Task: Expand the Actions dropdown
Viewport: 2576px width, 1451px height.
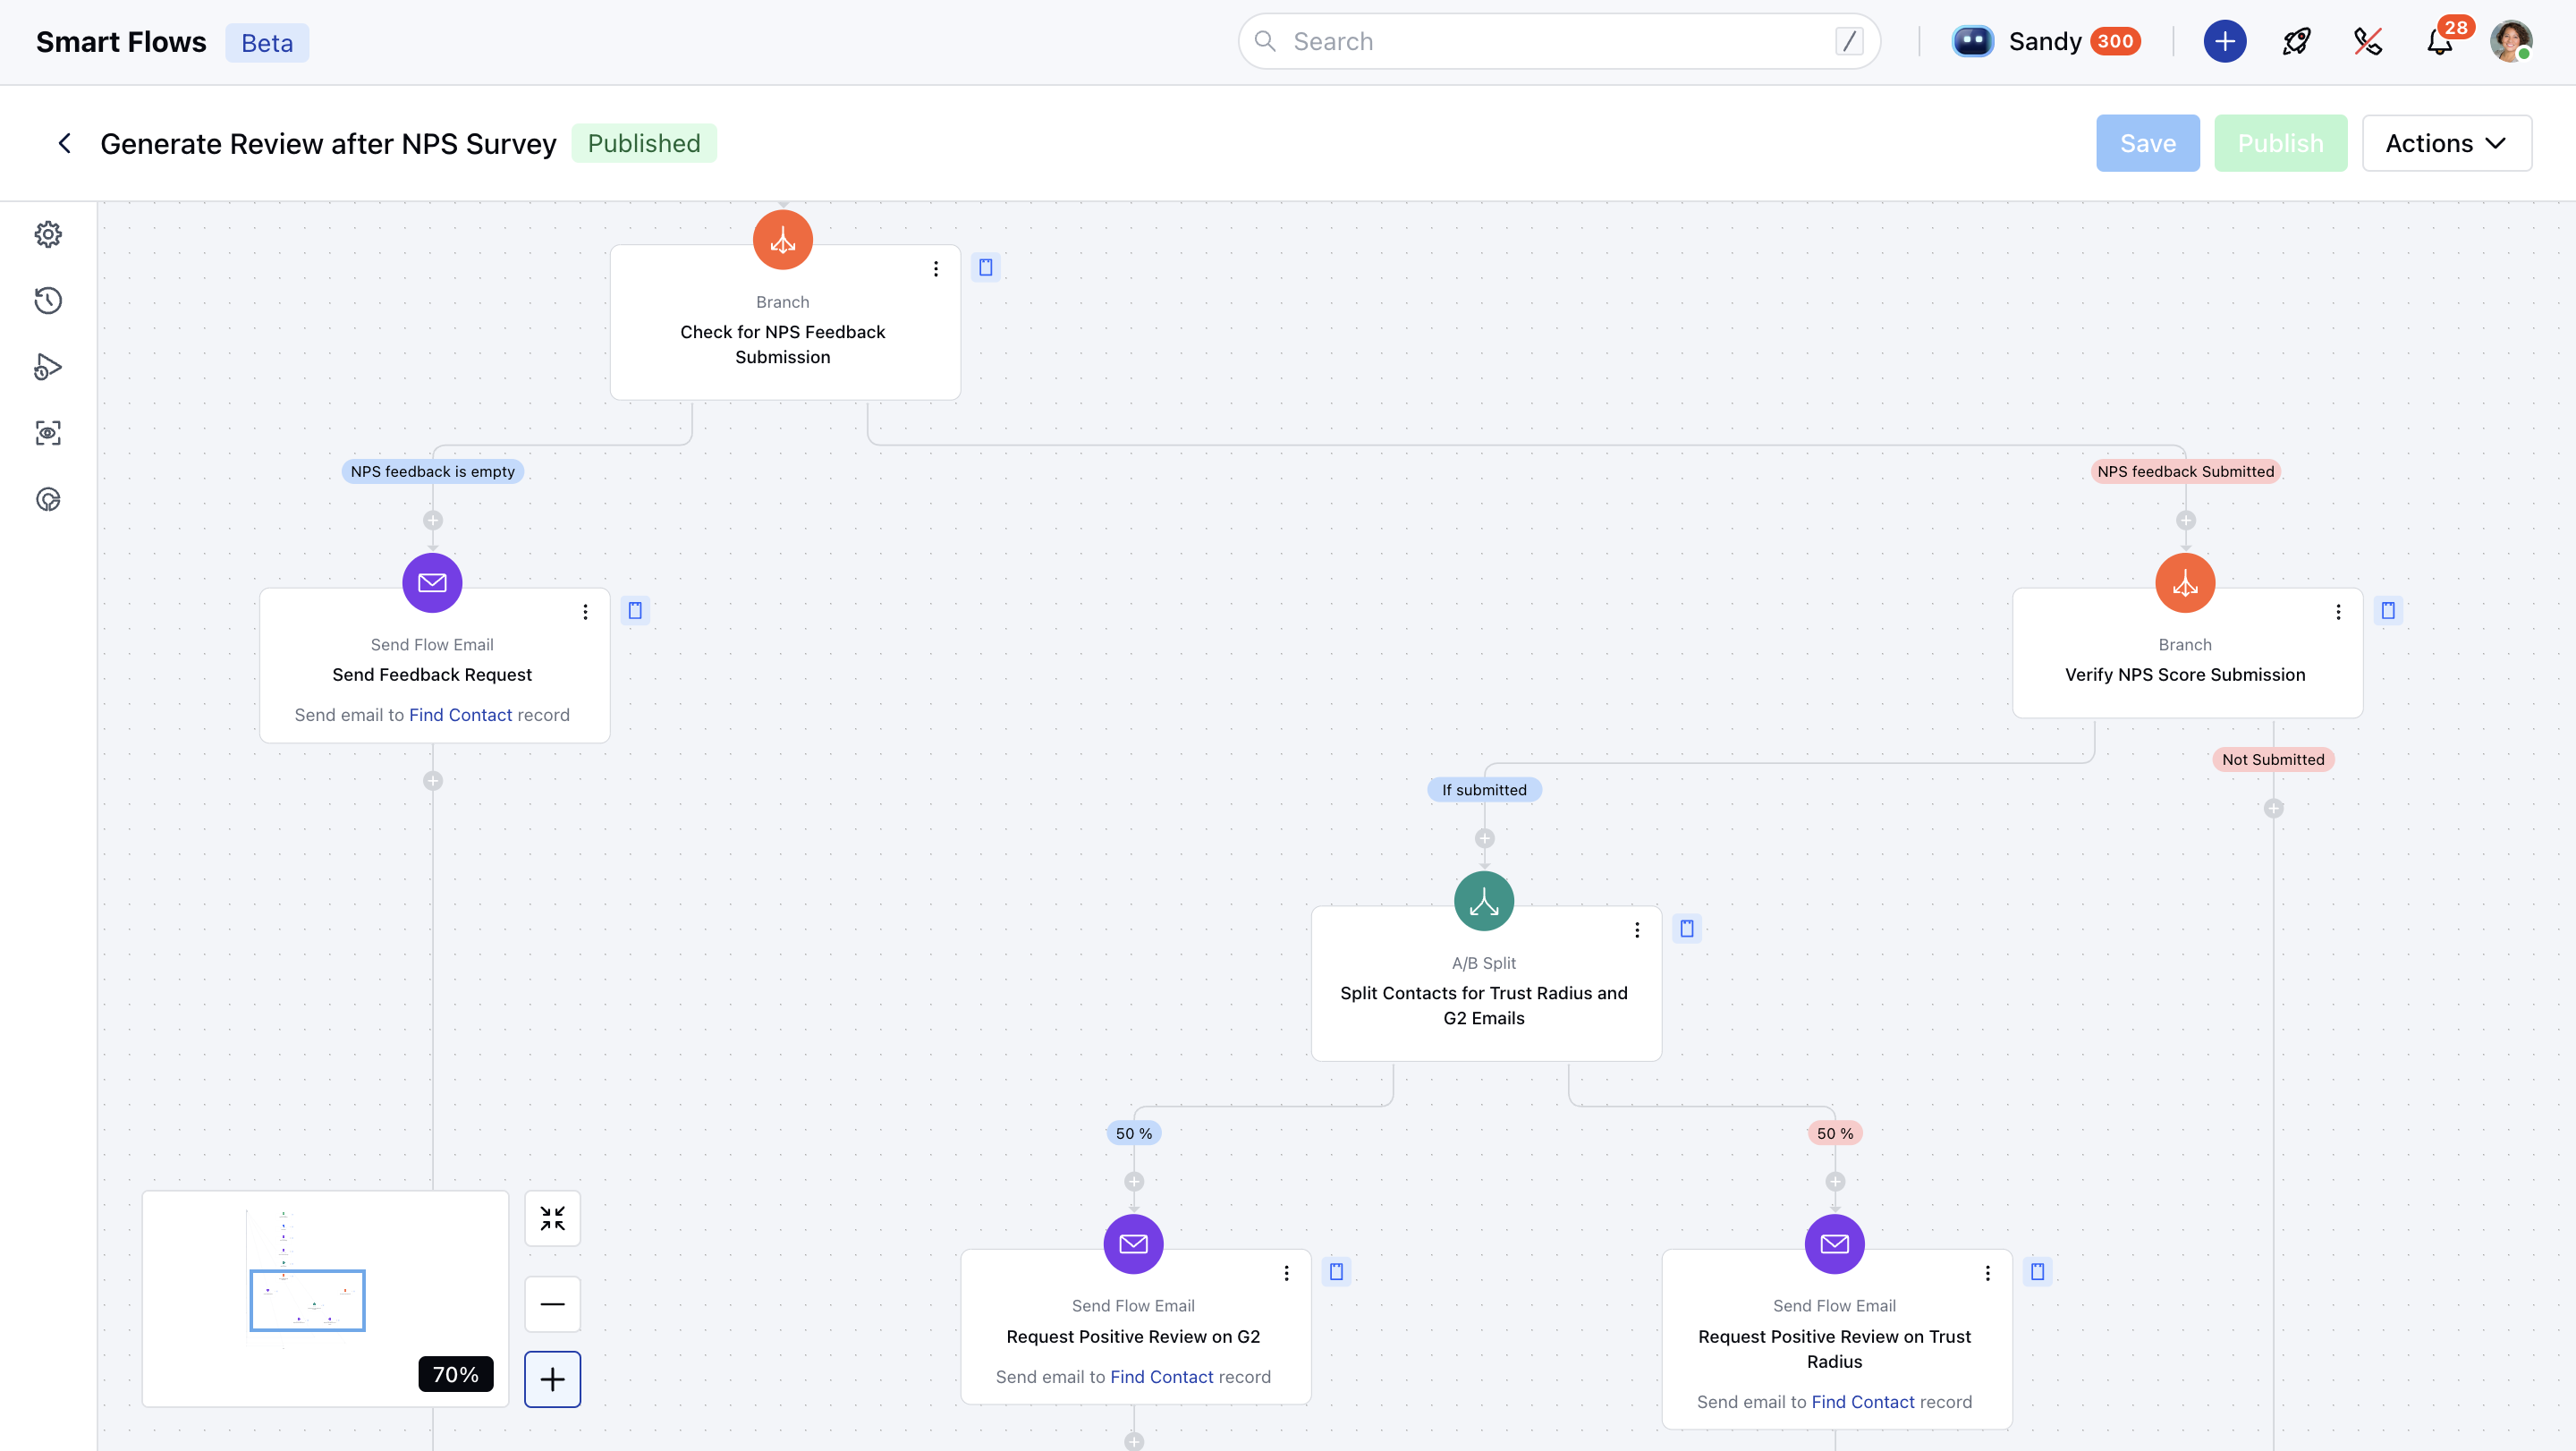Action: pos(2446,143)
